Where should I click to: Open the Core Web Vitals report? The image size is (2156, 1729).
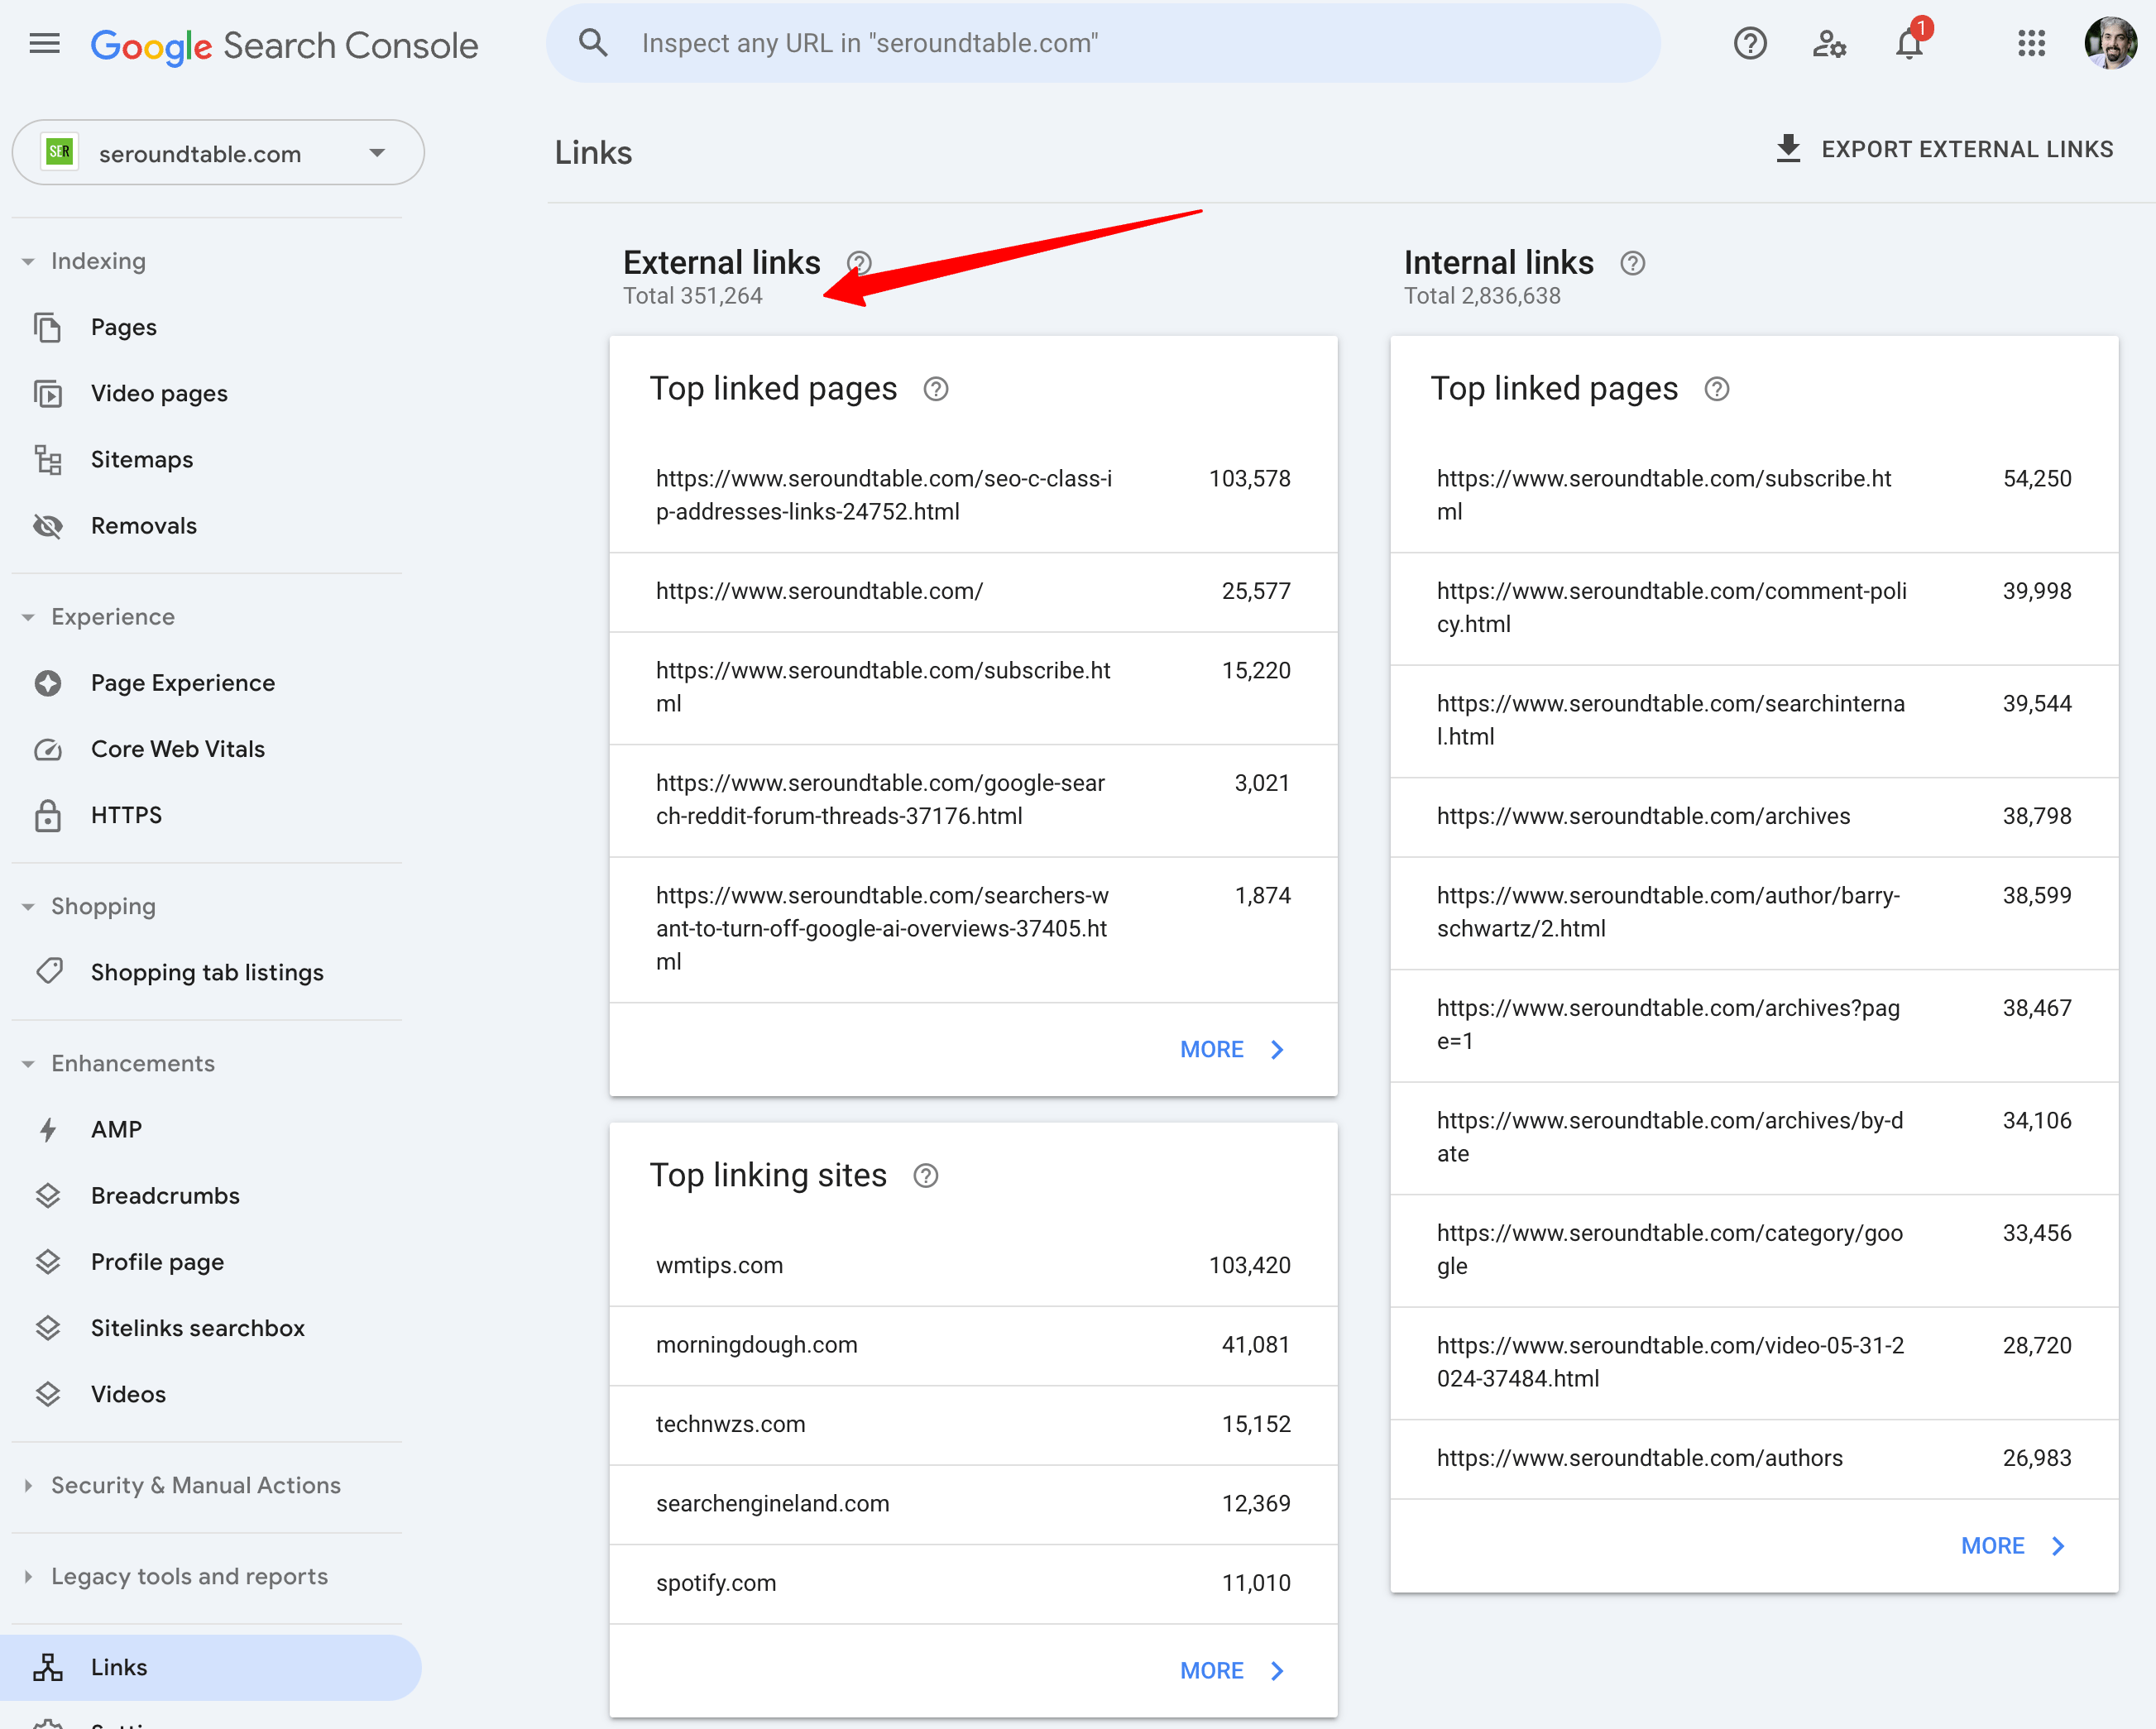[177, 748]
